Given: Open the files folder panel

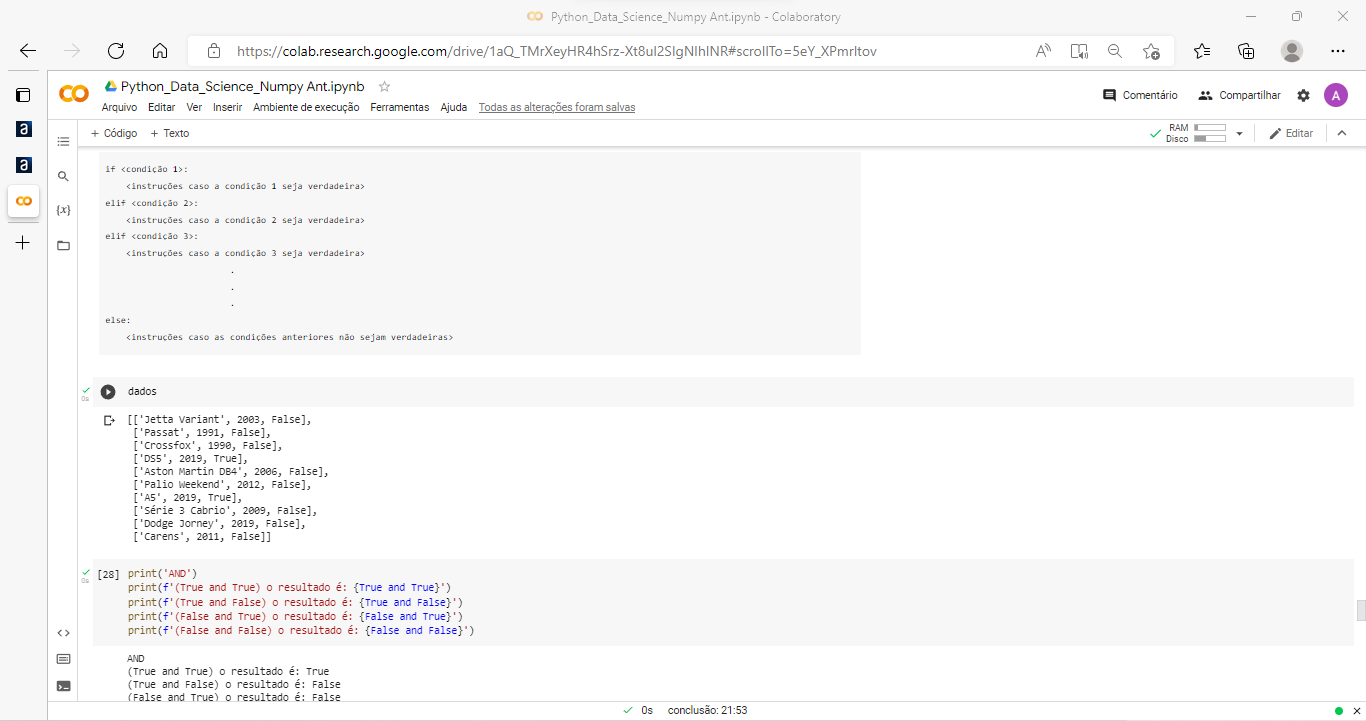Looking at the screenshot, I should [64, 245].
